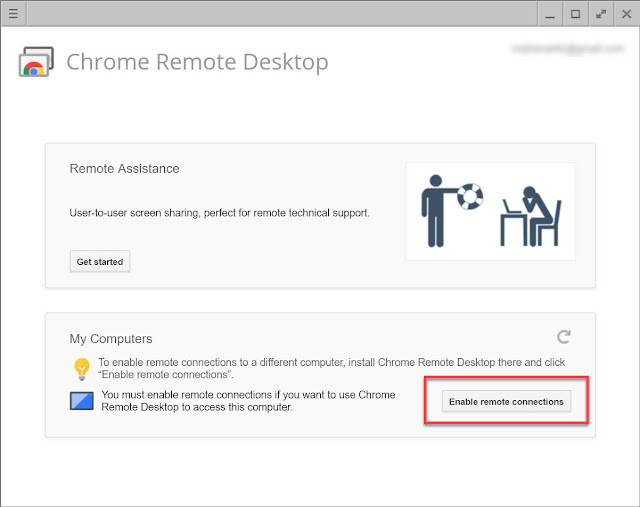Refresh the My Computers list
The height and width of the screenshot is (507, 640).
pos(564,337)
